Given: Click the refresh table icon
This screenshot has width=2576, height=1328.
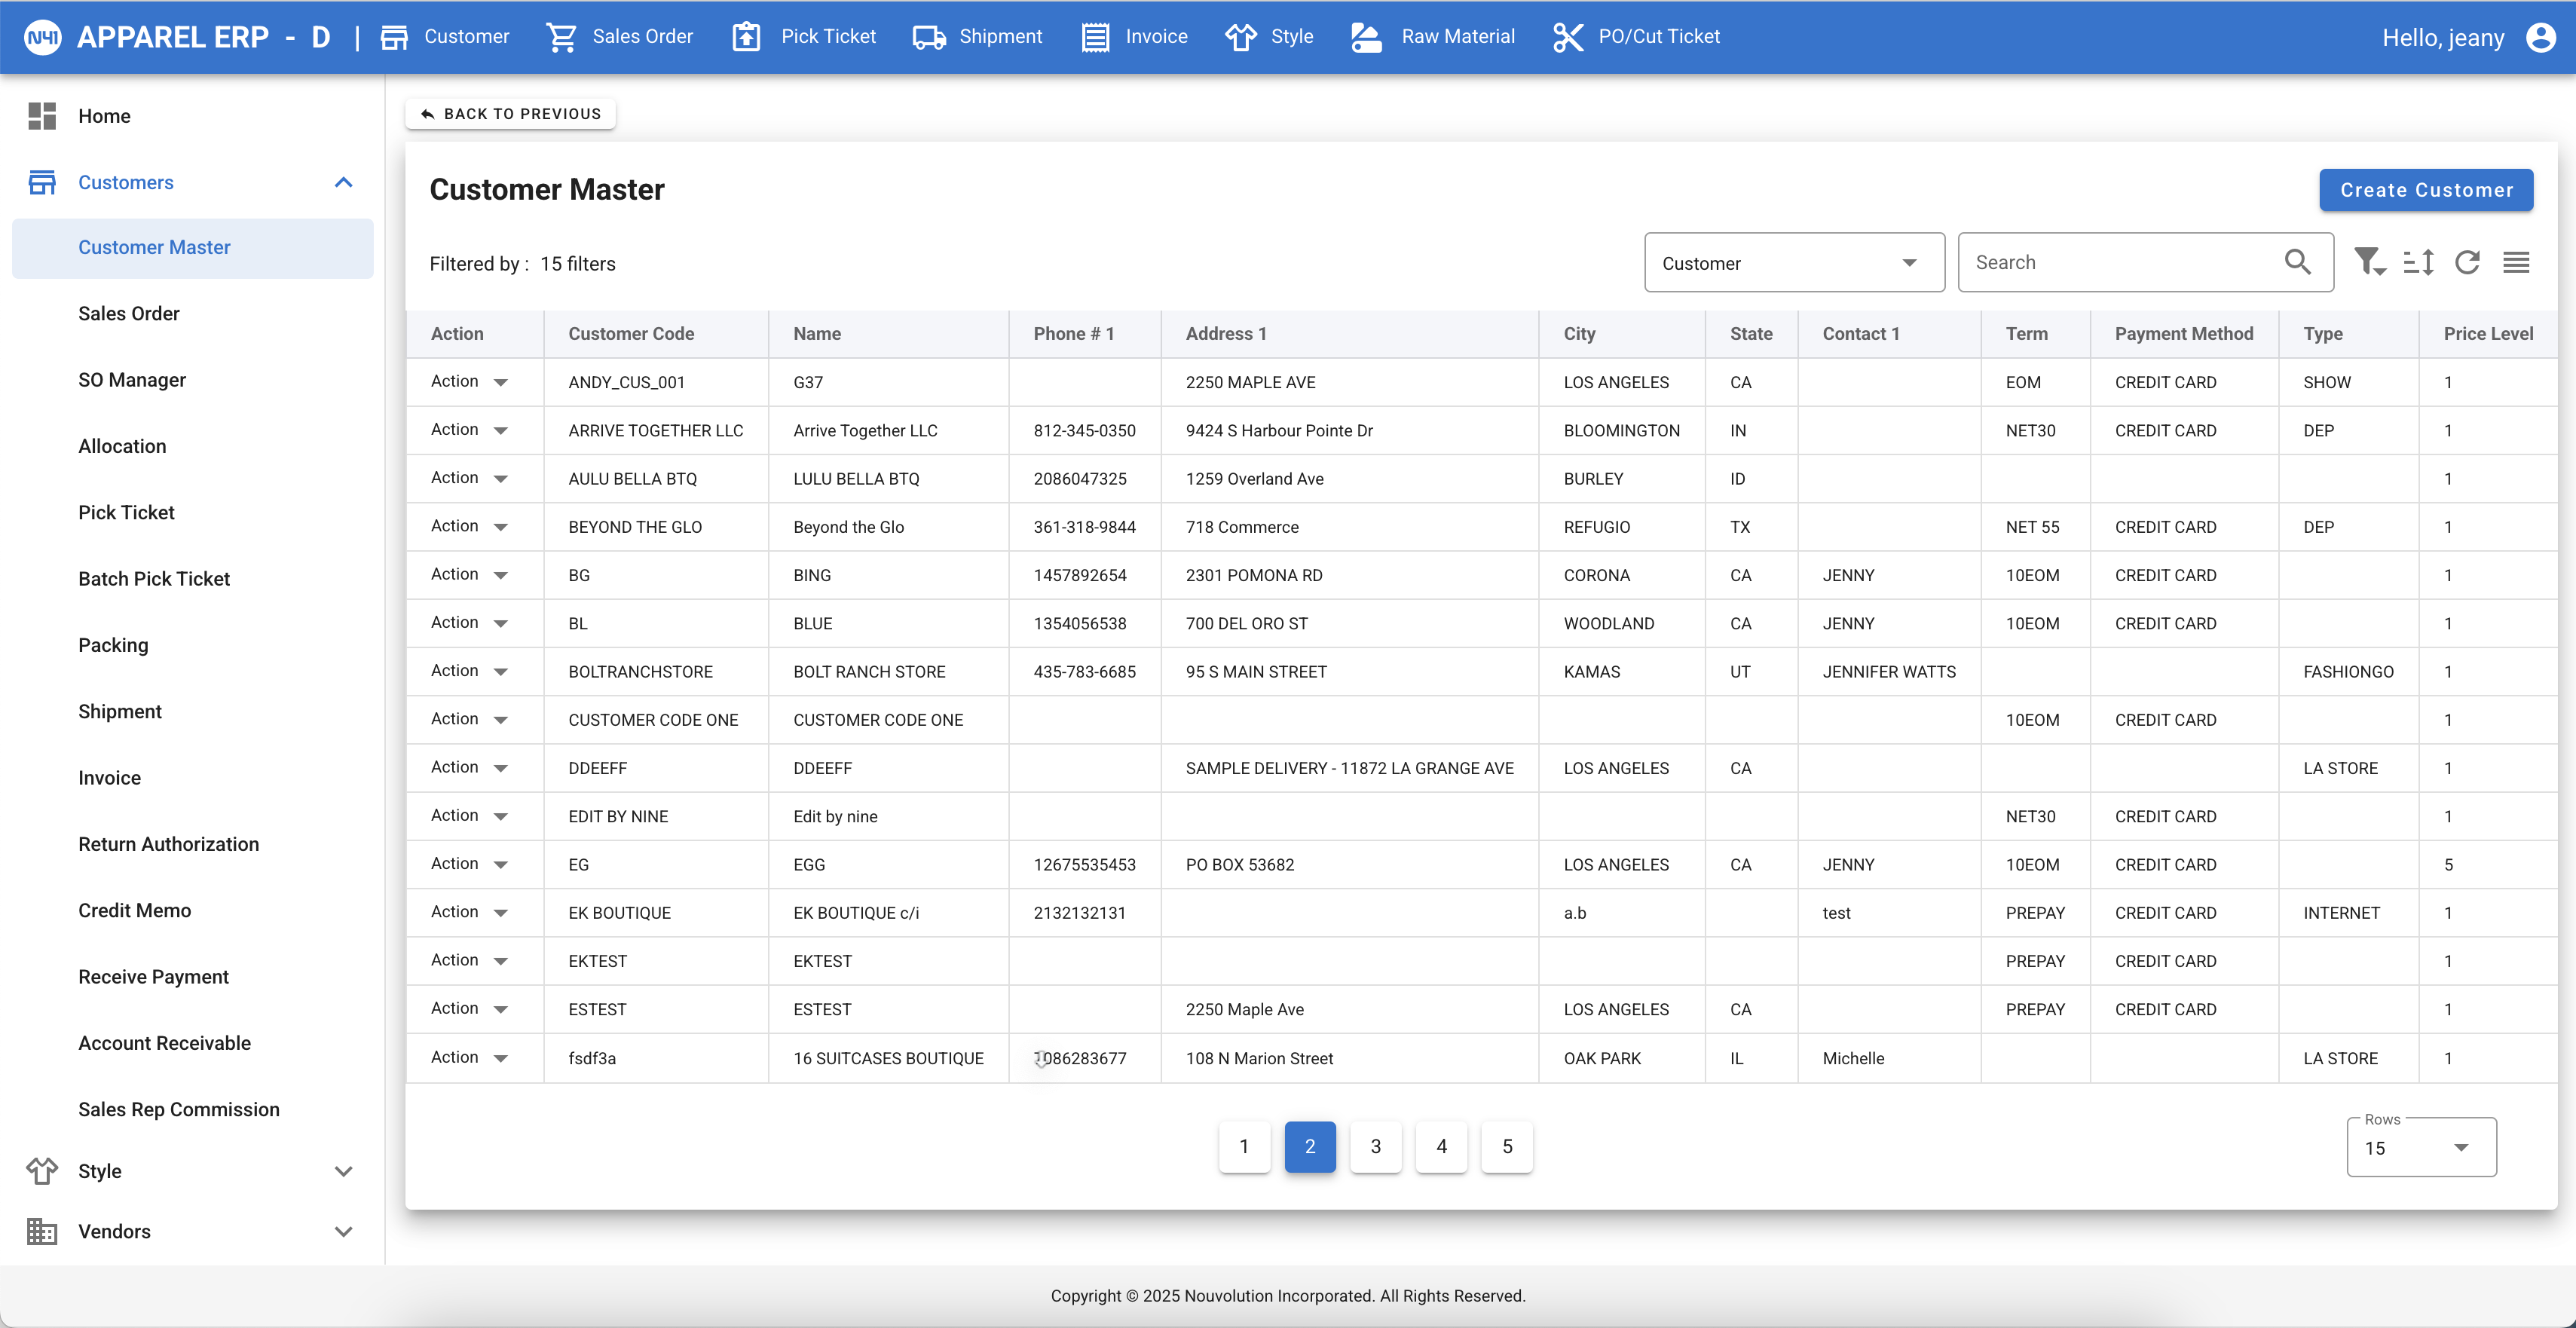Looking at the screenshot, I should (x=2467, y=262).
